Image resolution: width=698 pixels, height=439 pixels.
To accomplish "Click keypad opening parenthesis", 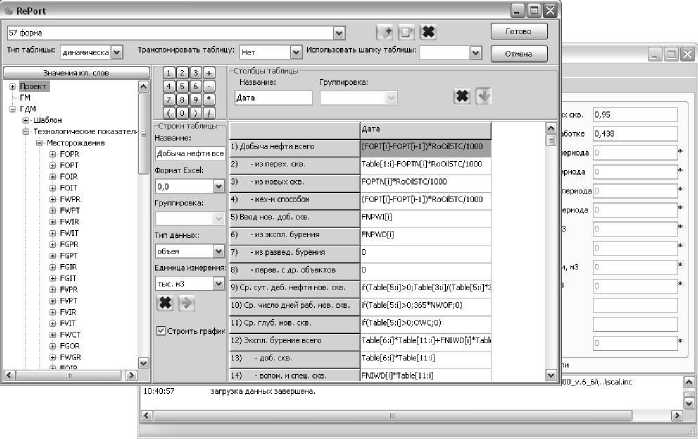I will (169, 113).
